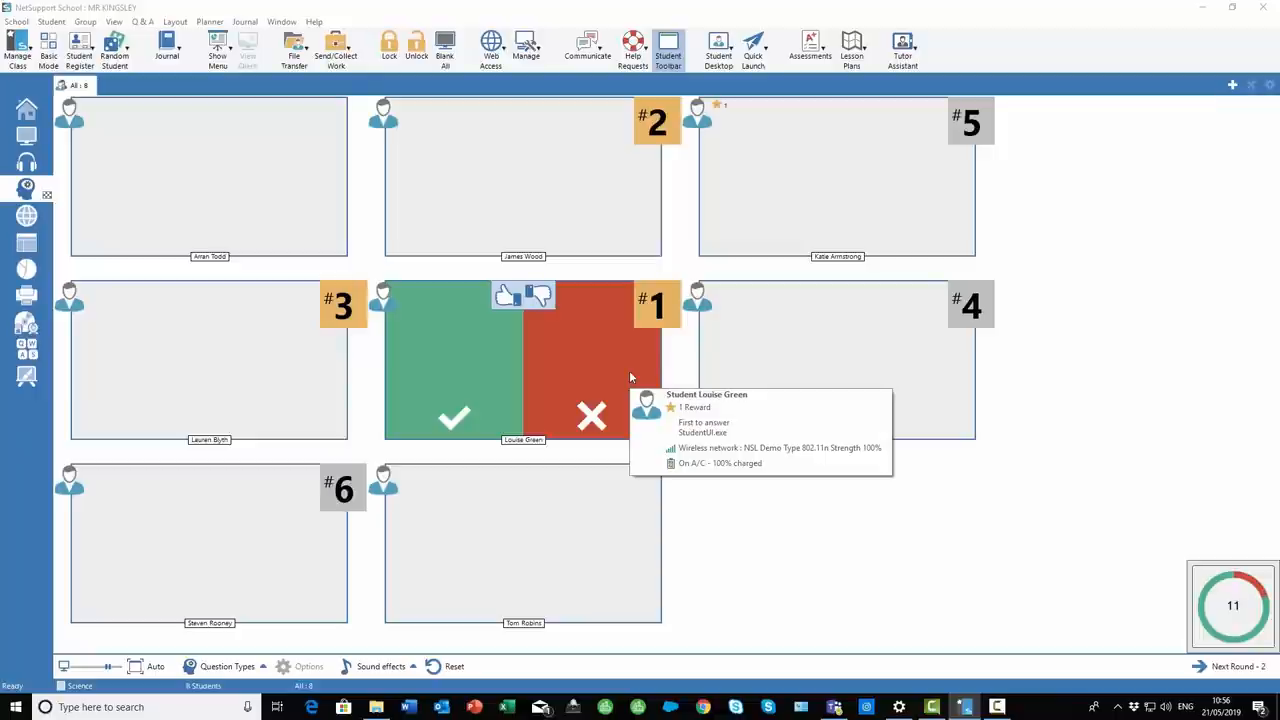Click the Lock students icon
Viewport: 1280px width, 720px height.
(x=389, y=47)
